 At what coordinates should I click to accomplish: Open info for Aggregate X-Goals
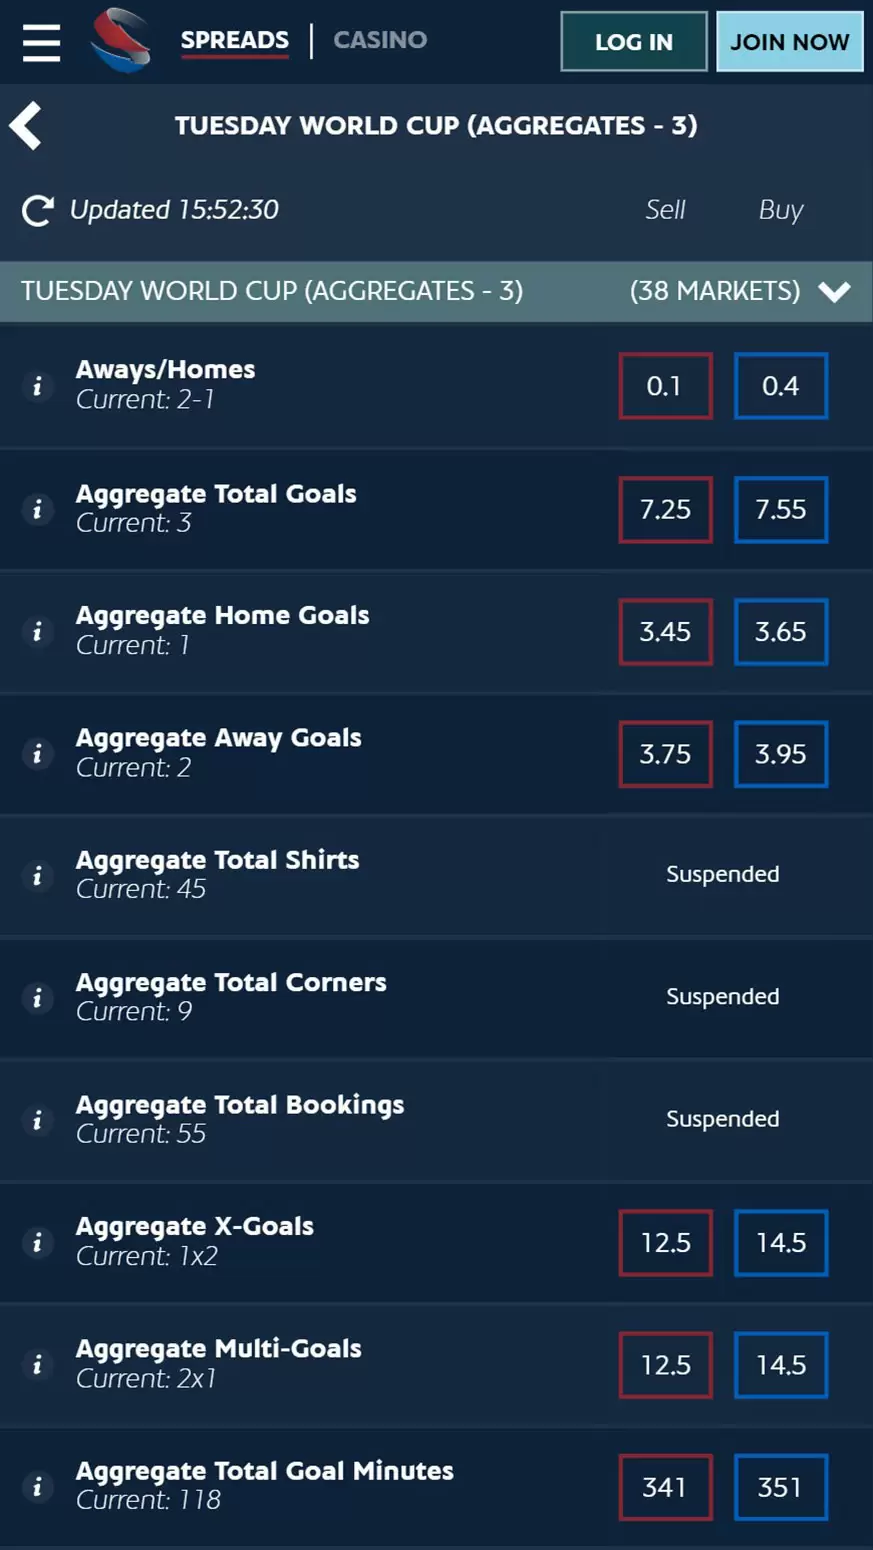pyautogui.click(x=38, y=1242)
